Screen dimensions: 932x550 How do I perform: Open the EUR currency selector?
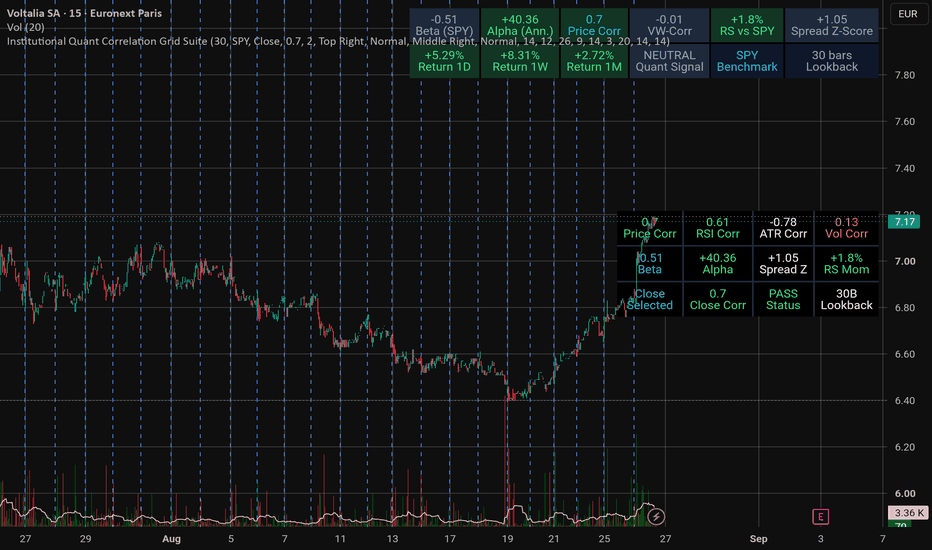pyautogui.click(x=908, y=14)
